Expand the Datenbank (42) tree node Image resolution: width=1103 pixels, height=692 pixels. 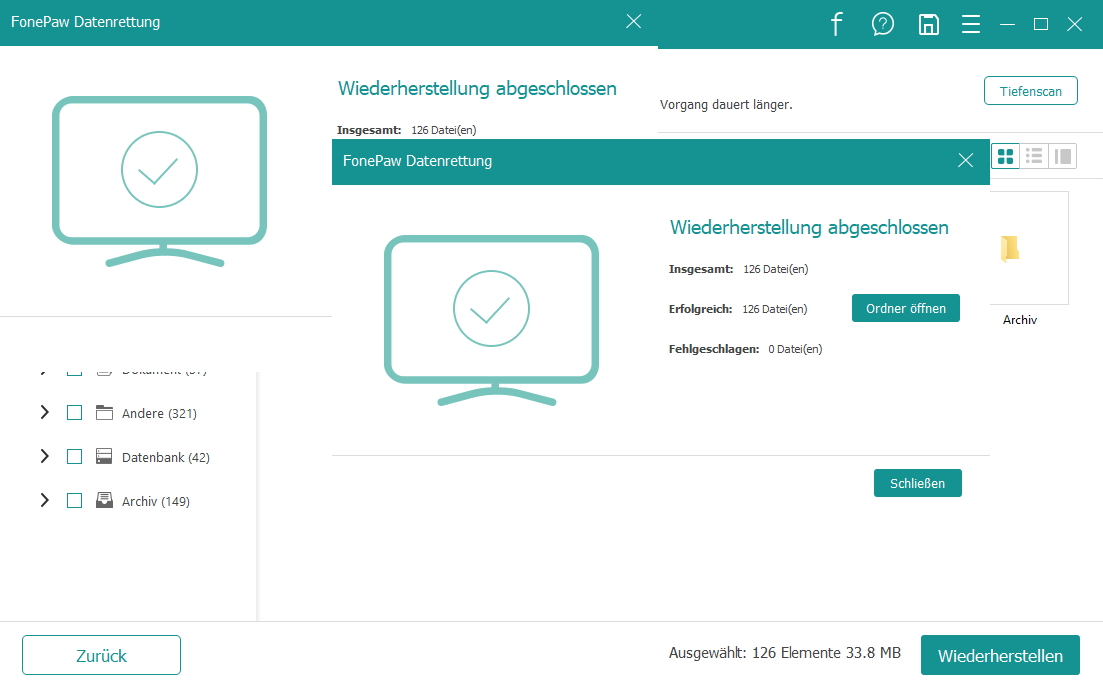click(44, 456)
